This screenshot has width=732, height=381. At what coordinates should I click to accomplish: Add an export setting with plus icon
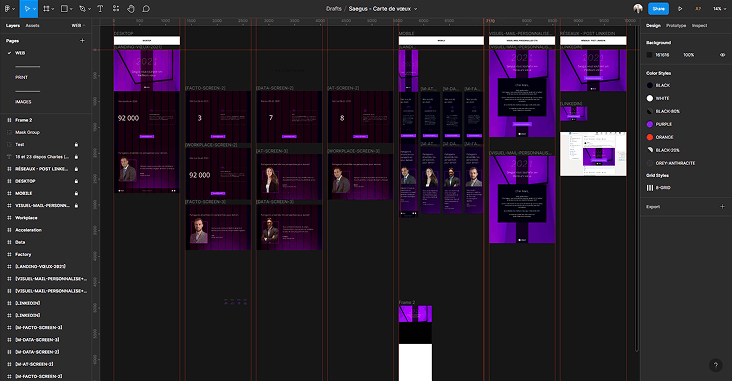point(723,206)
